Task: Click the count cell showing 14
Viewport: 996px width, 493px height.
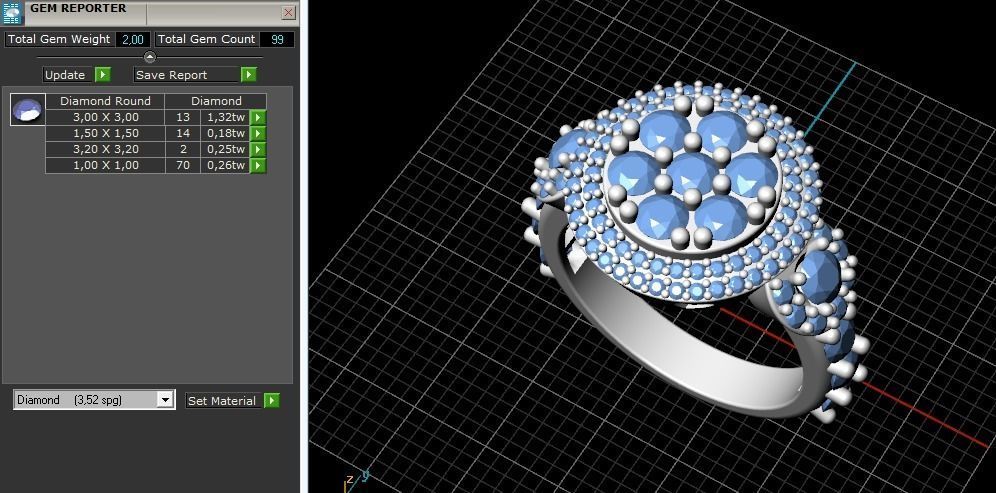Action: click(x=183, y=133)
